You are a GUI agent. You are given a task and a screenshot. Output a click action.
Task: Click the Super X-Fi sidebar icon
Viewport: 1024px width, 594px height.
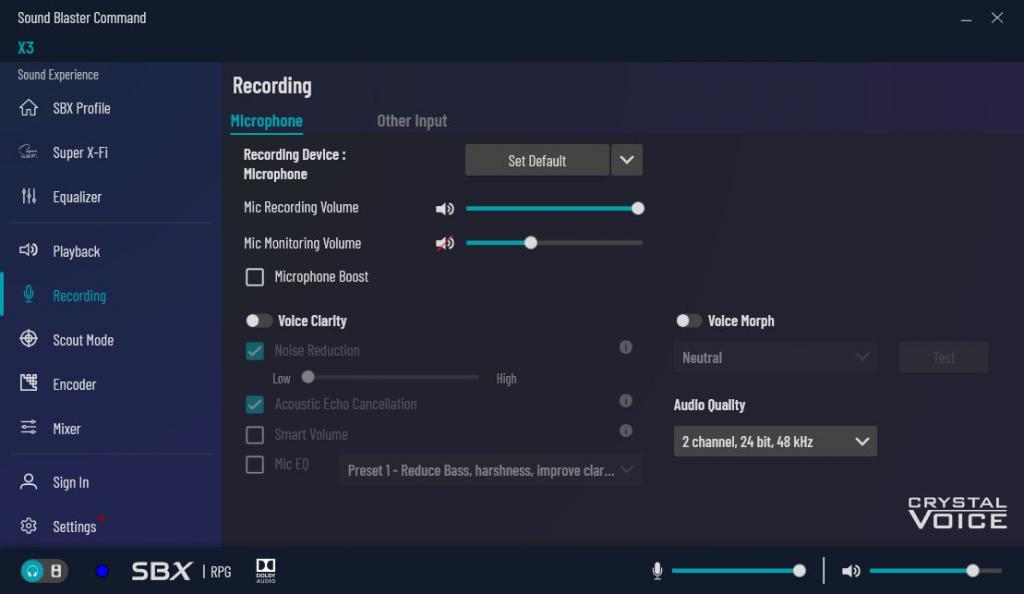pyautogui.click(x=28, y=152)
